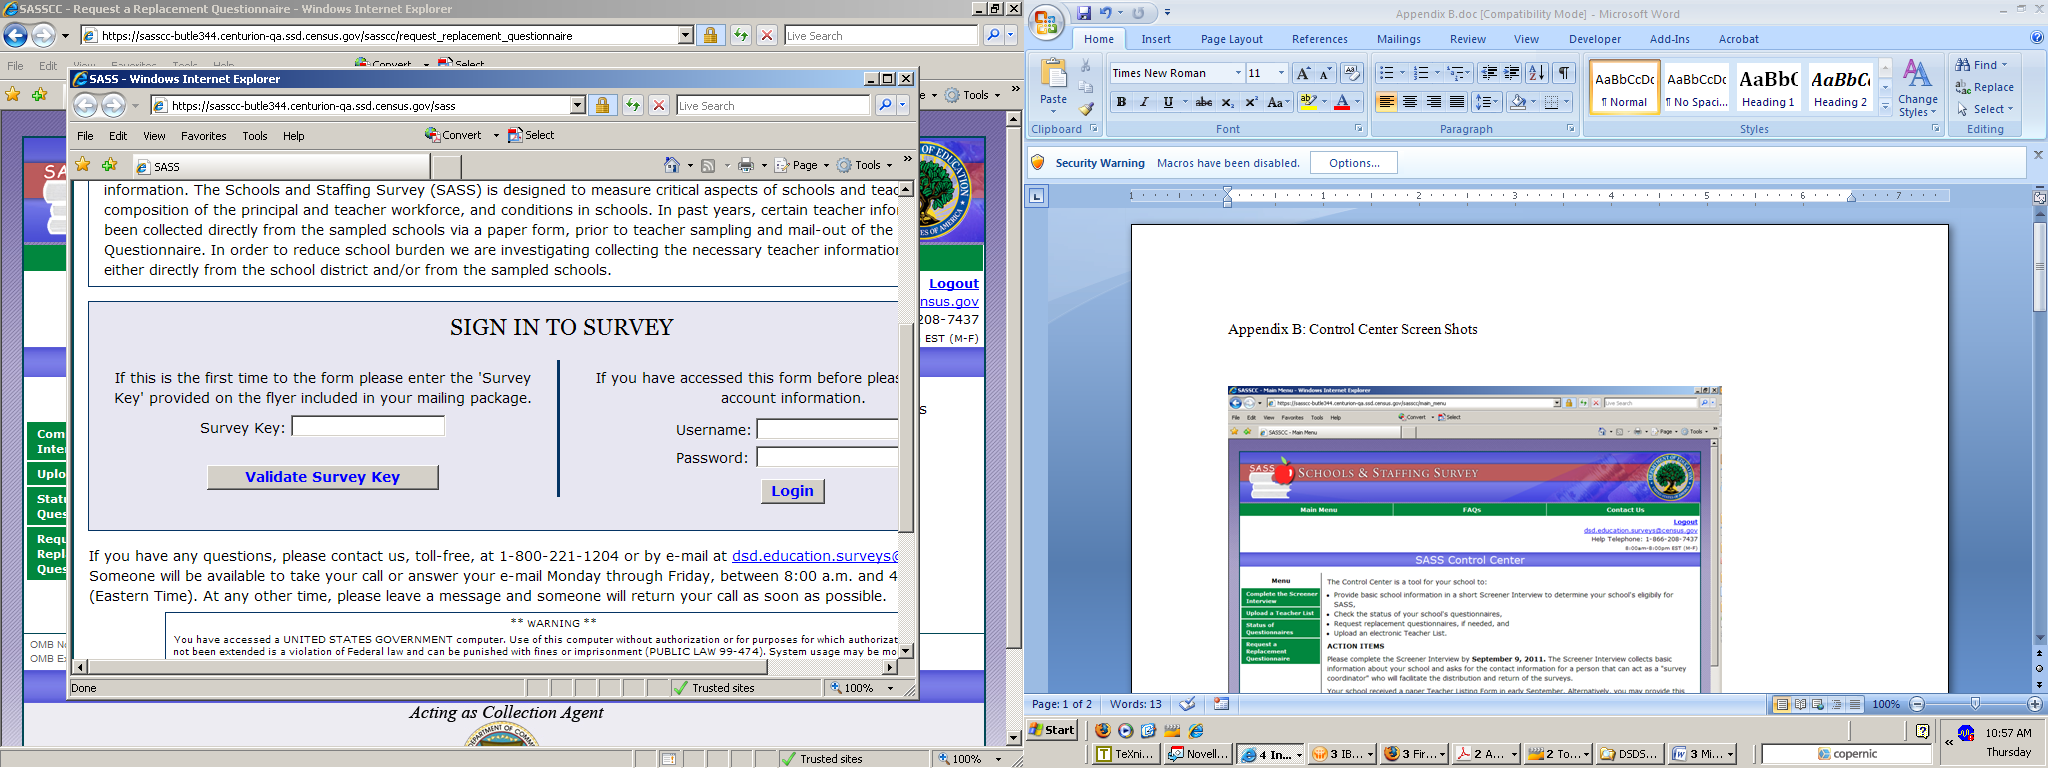Open the Times New Roman font dropdown
The width and height of the screenshot is (2048, 768).
click(x=1237, y=73)
